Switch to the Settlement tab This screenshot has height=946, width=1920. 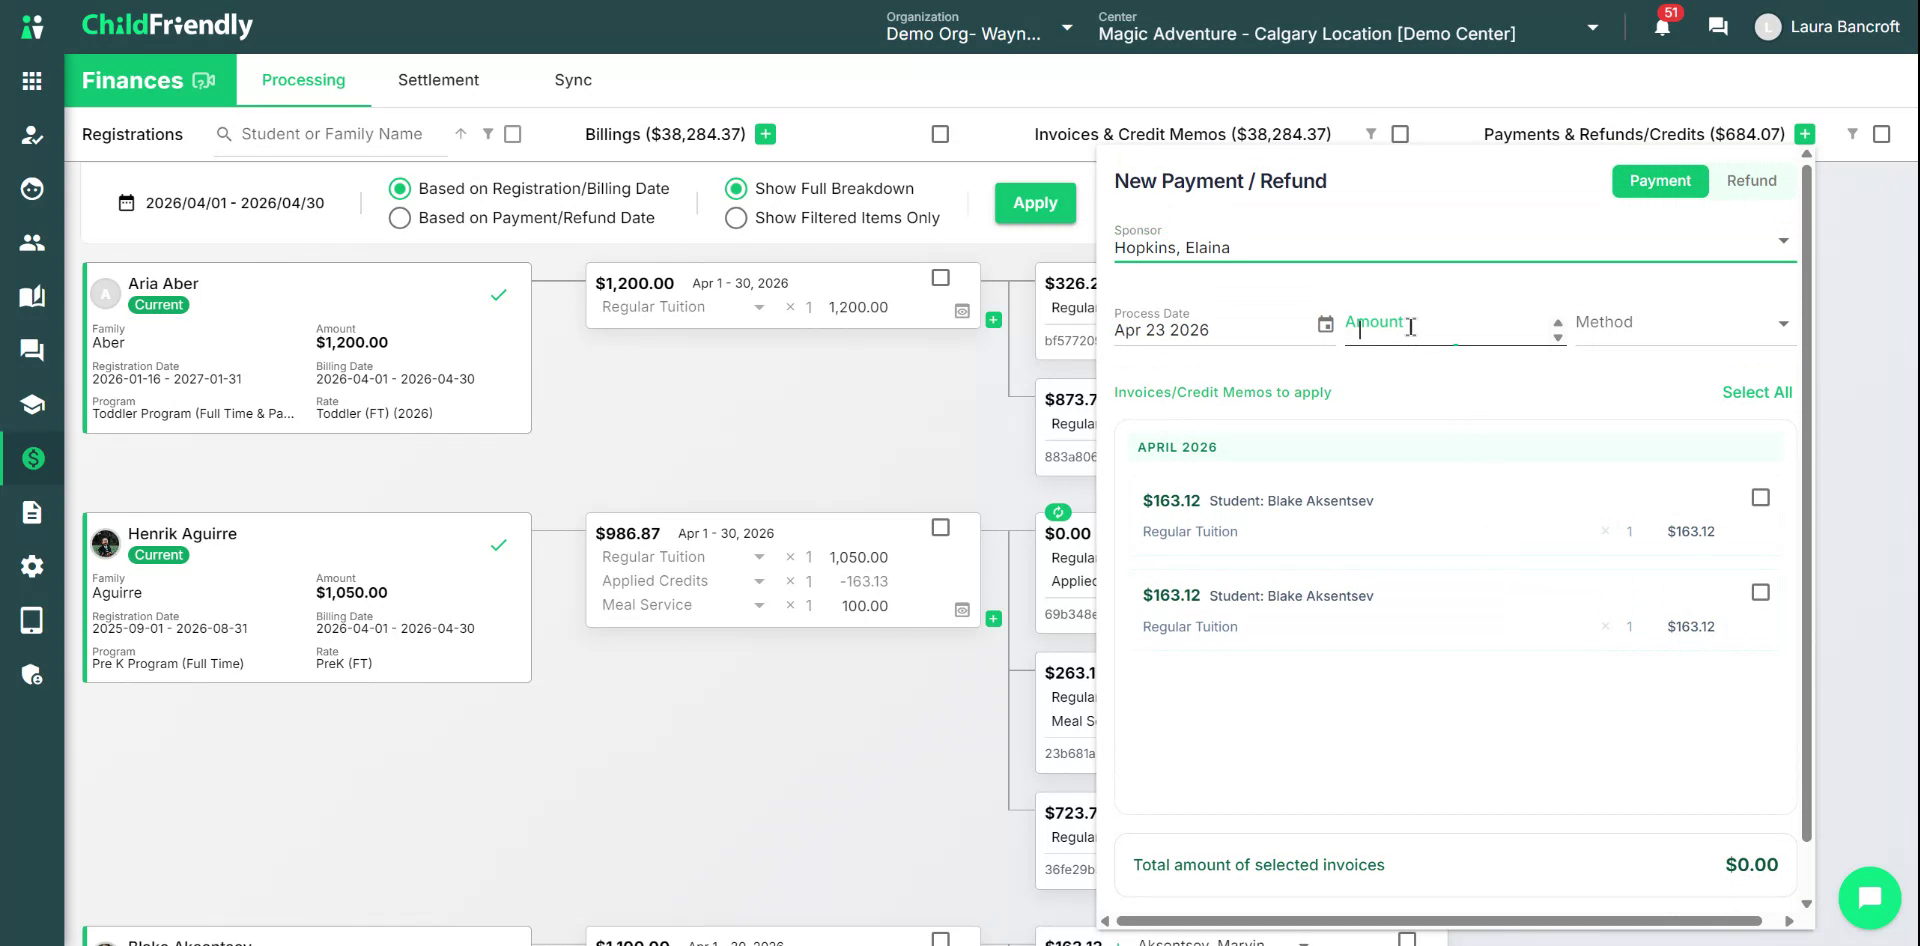click(438, 80)
